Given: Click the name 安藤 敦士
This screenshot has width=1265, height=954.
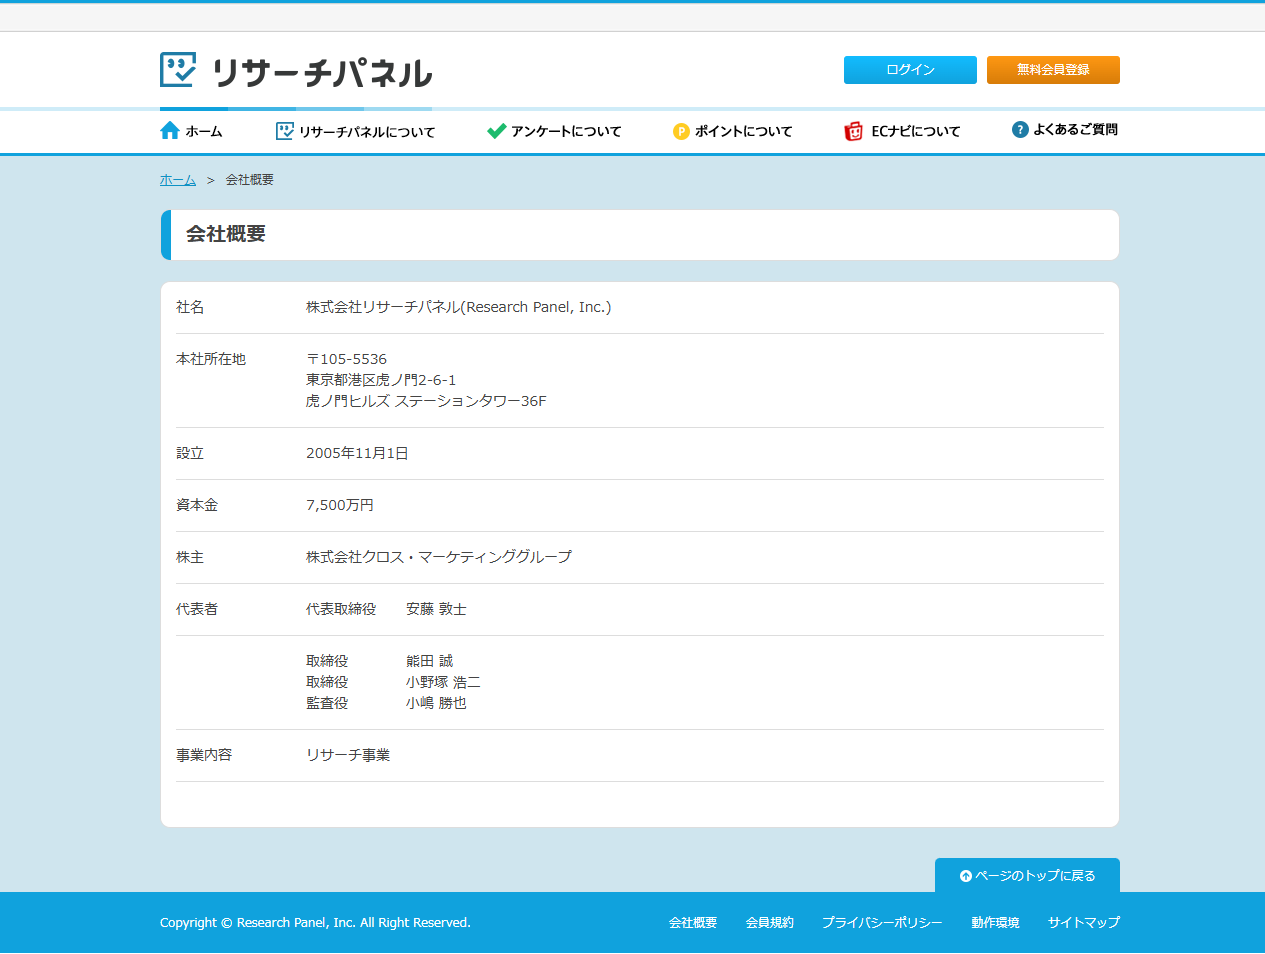Looking at the screenshot, I should (436, 609).
